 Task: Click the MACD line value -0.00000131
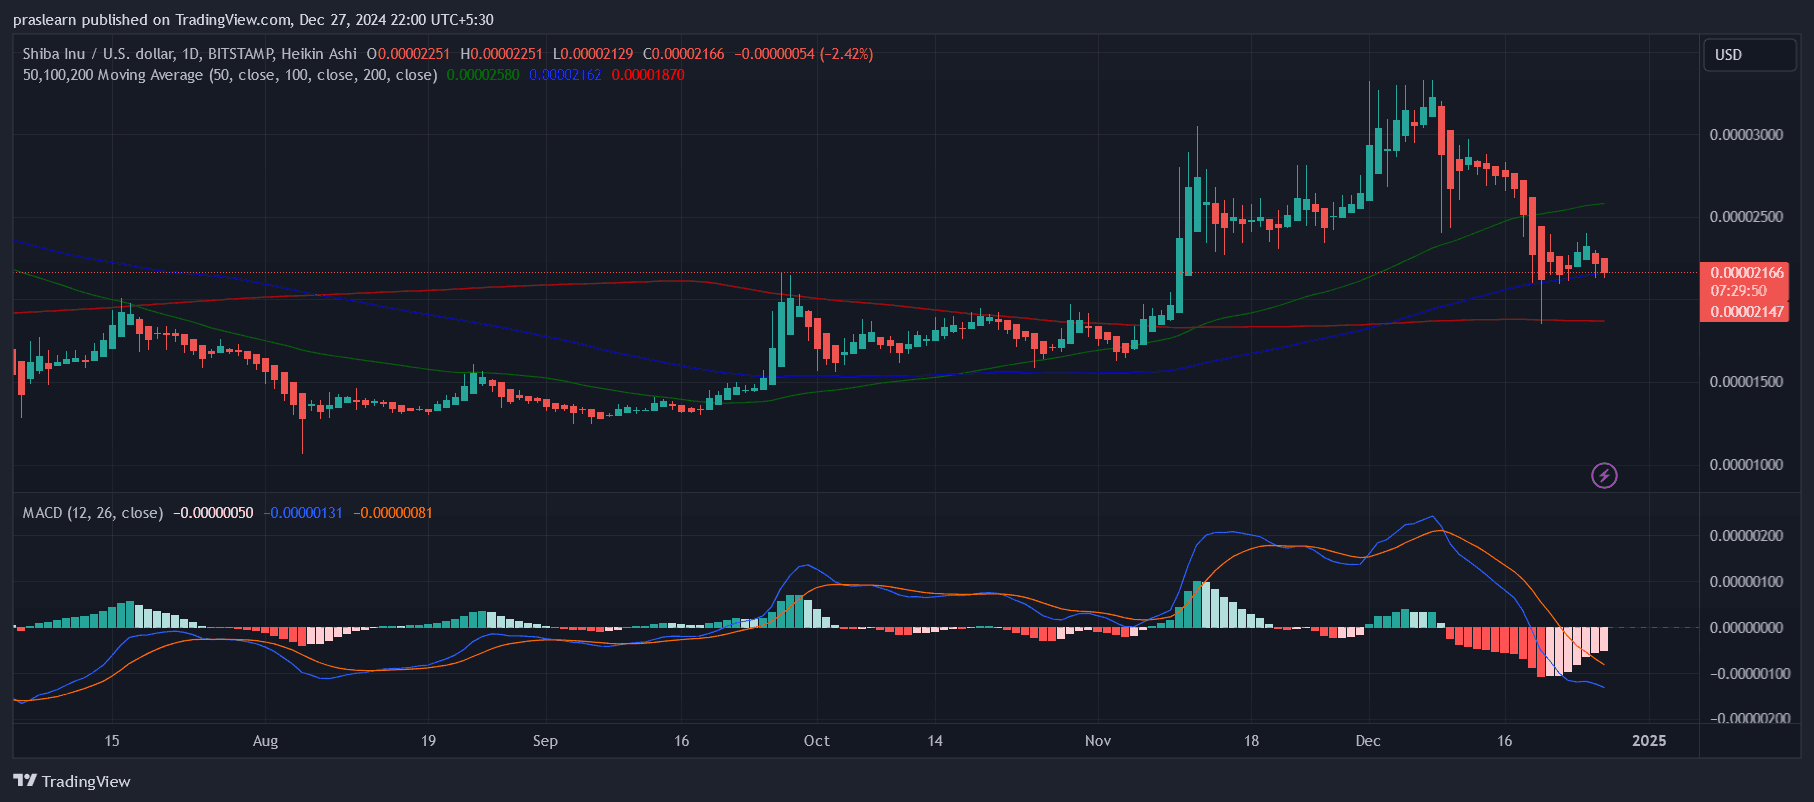click(303, 513)
